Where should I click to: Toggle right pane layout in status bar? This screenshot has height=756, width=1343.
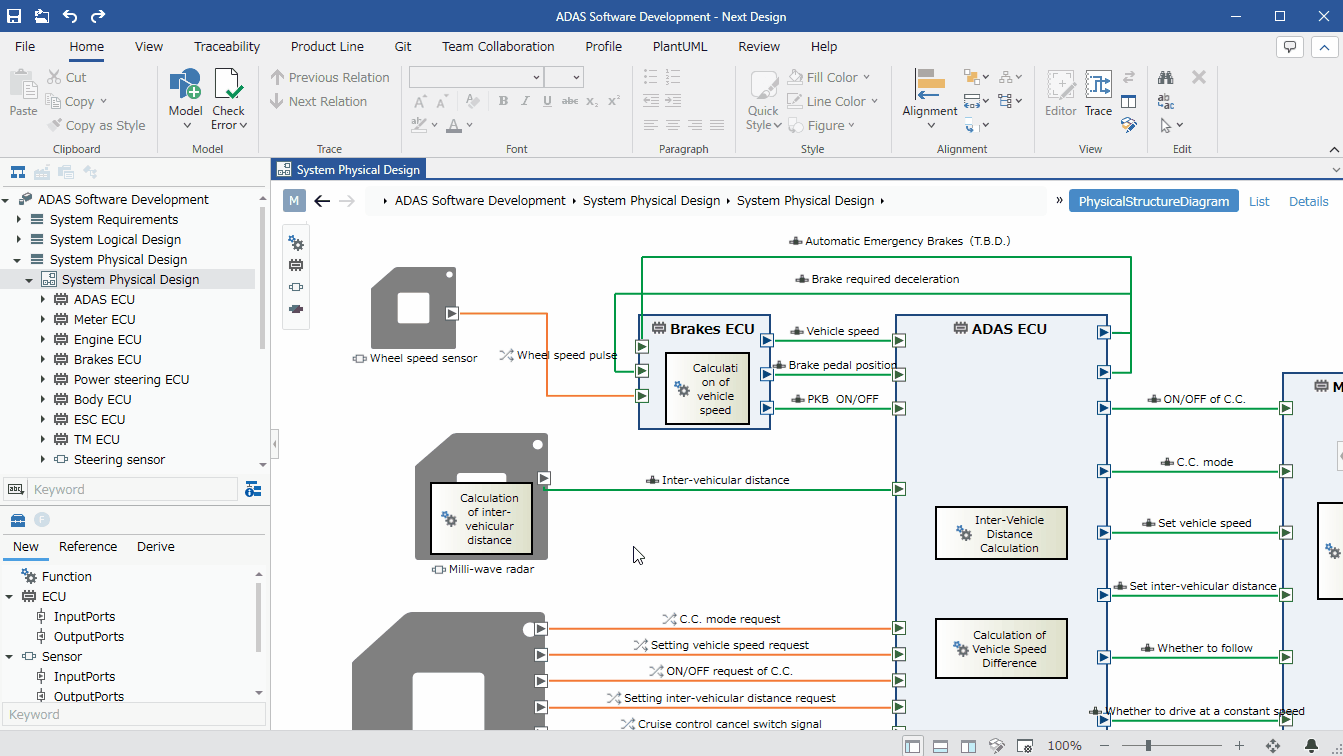(x=969, y=745)
